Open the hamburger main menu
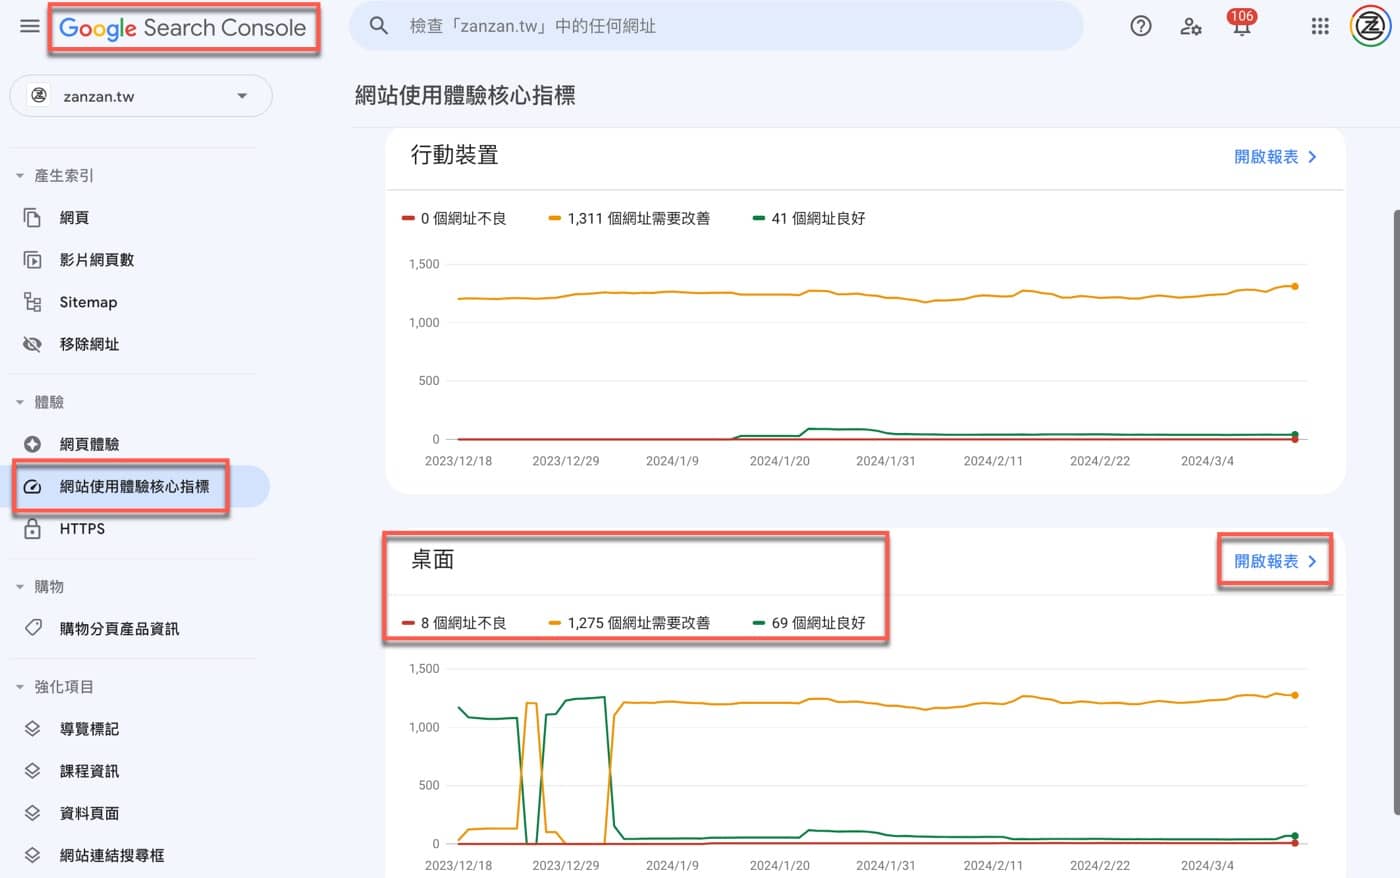Screen dimensions: 1400x878 (x=30, y=26)
